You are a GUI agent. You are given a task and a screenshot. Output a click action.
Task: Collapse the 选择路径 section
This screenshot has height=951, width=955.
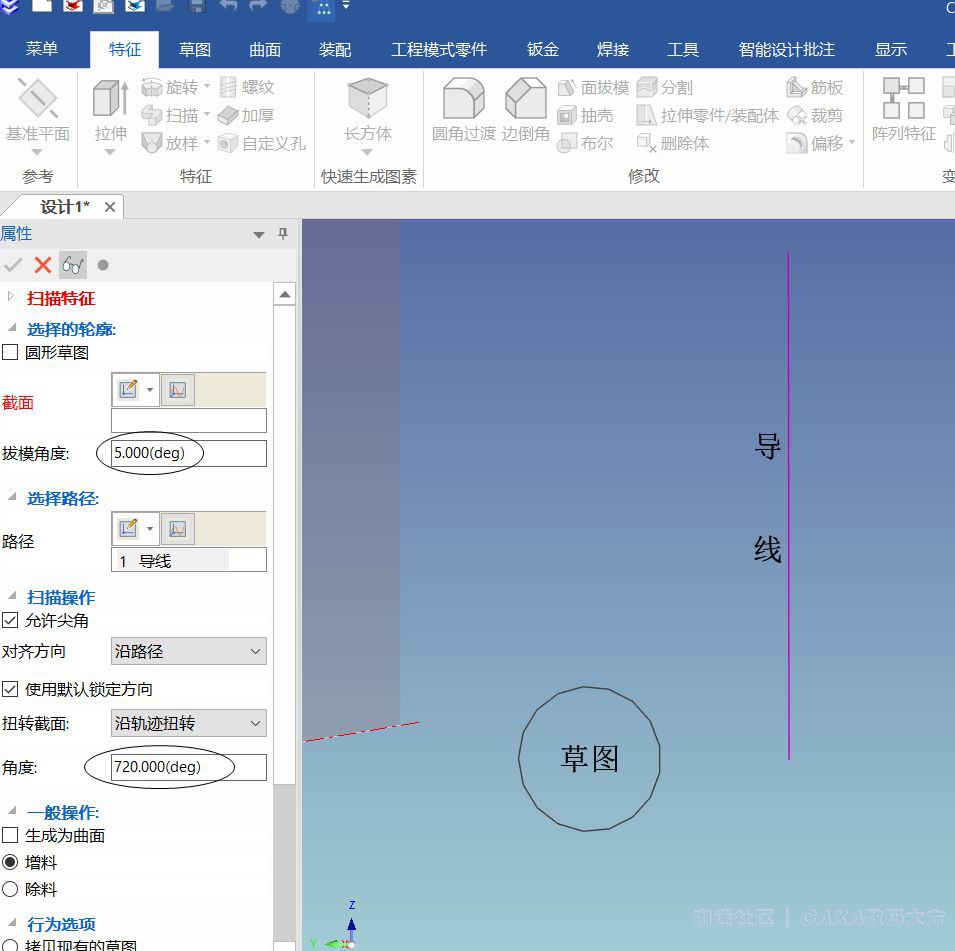click(12, 497)
